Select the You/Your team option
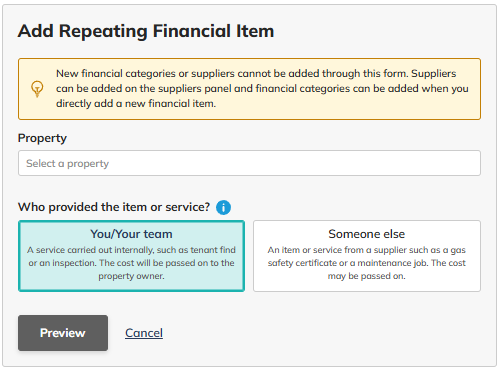The height and width of the screenshot is (369, 500). click(131, 256)
